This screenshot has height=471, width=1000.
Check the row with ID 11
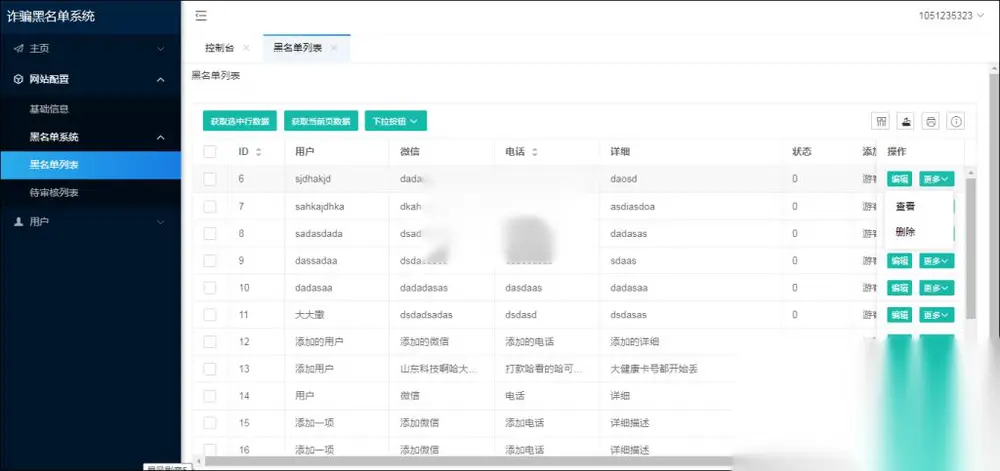click(x=210, y=315)
